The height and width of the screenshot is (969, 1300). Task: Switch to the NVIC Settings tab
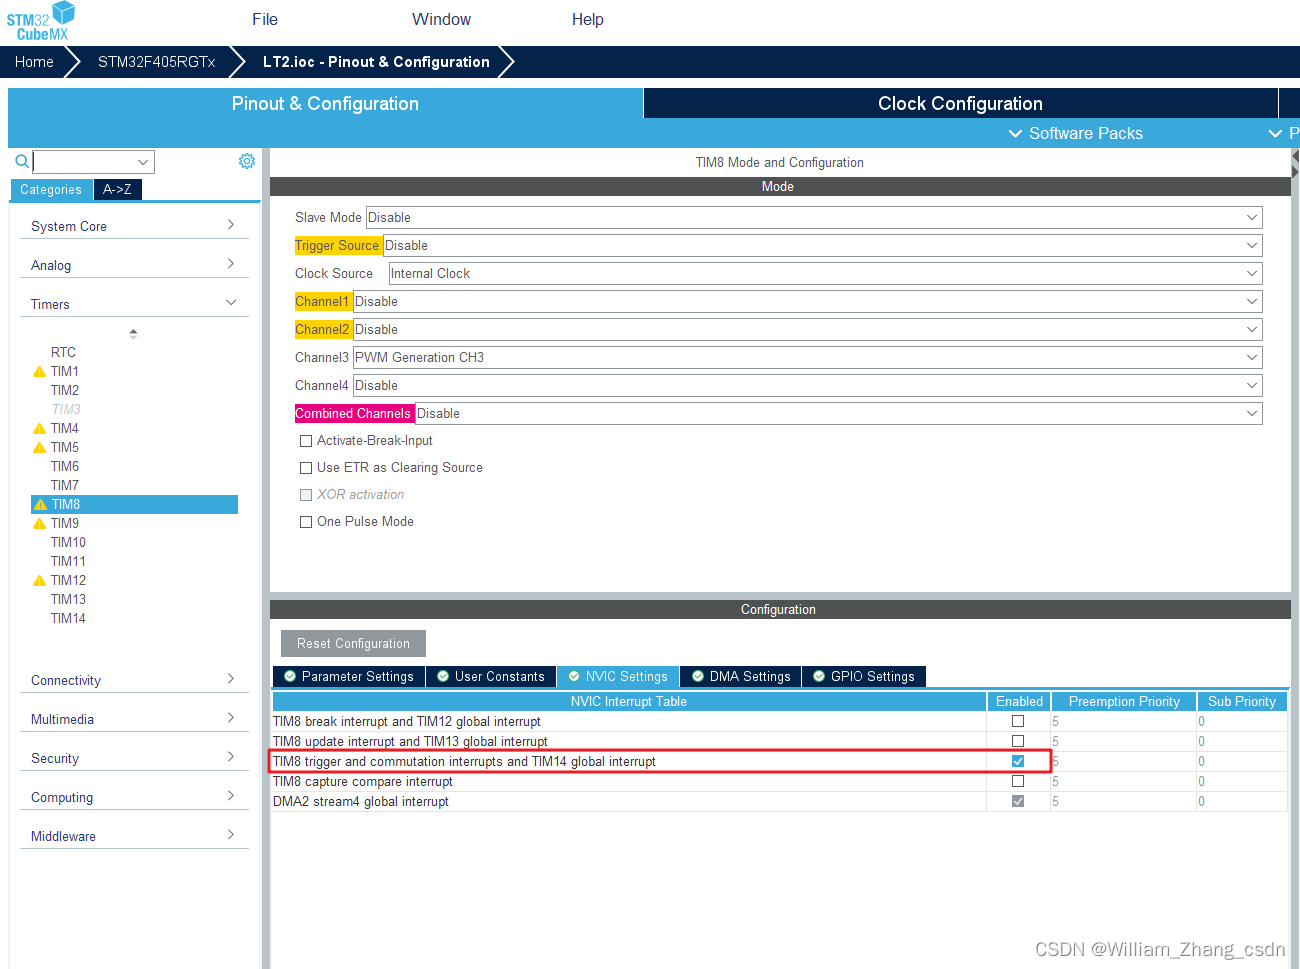pos(618,677)
